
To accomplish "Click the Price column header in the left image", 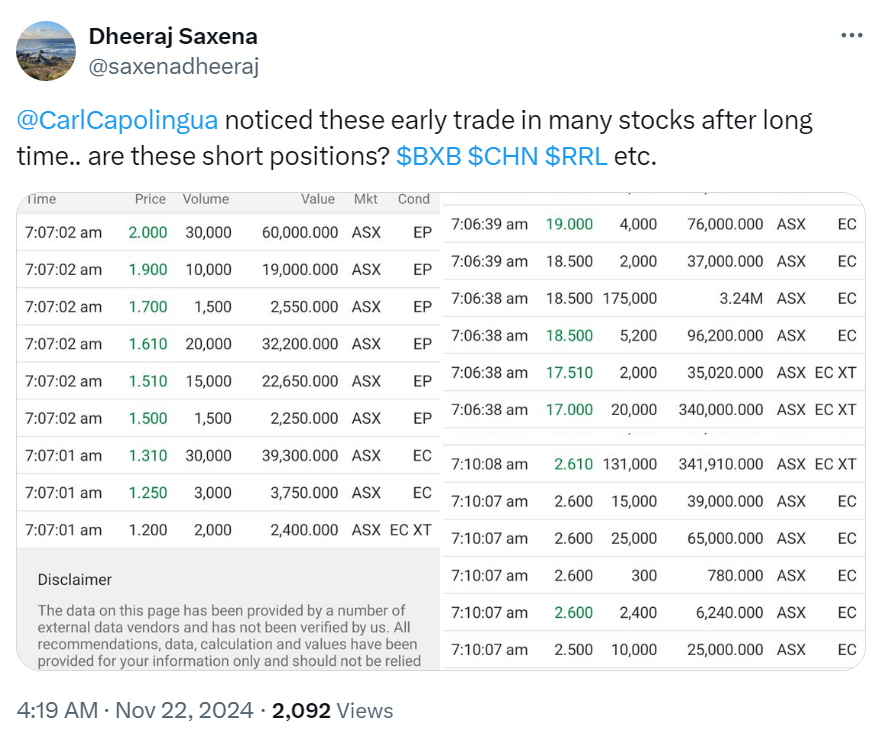I will tap(150, 199).
